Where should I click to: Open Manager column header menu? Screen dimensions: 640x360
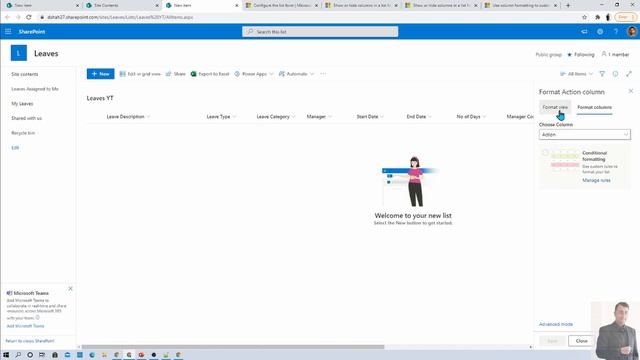(x=319, y=117)
